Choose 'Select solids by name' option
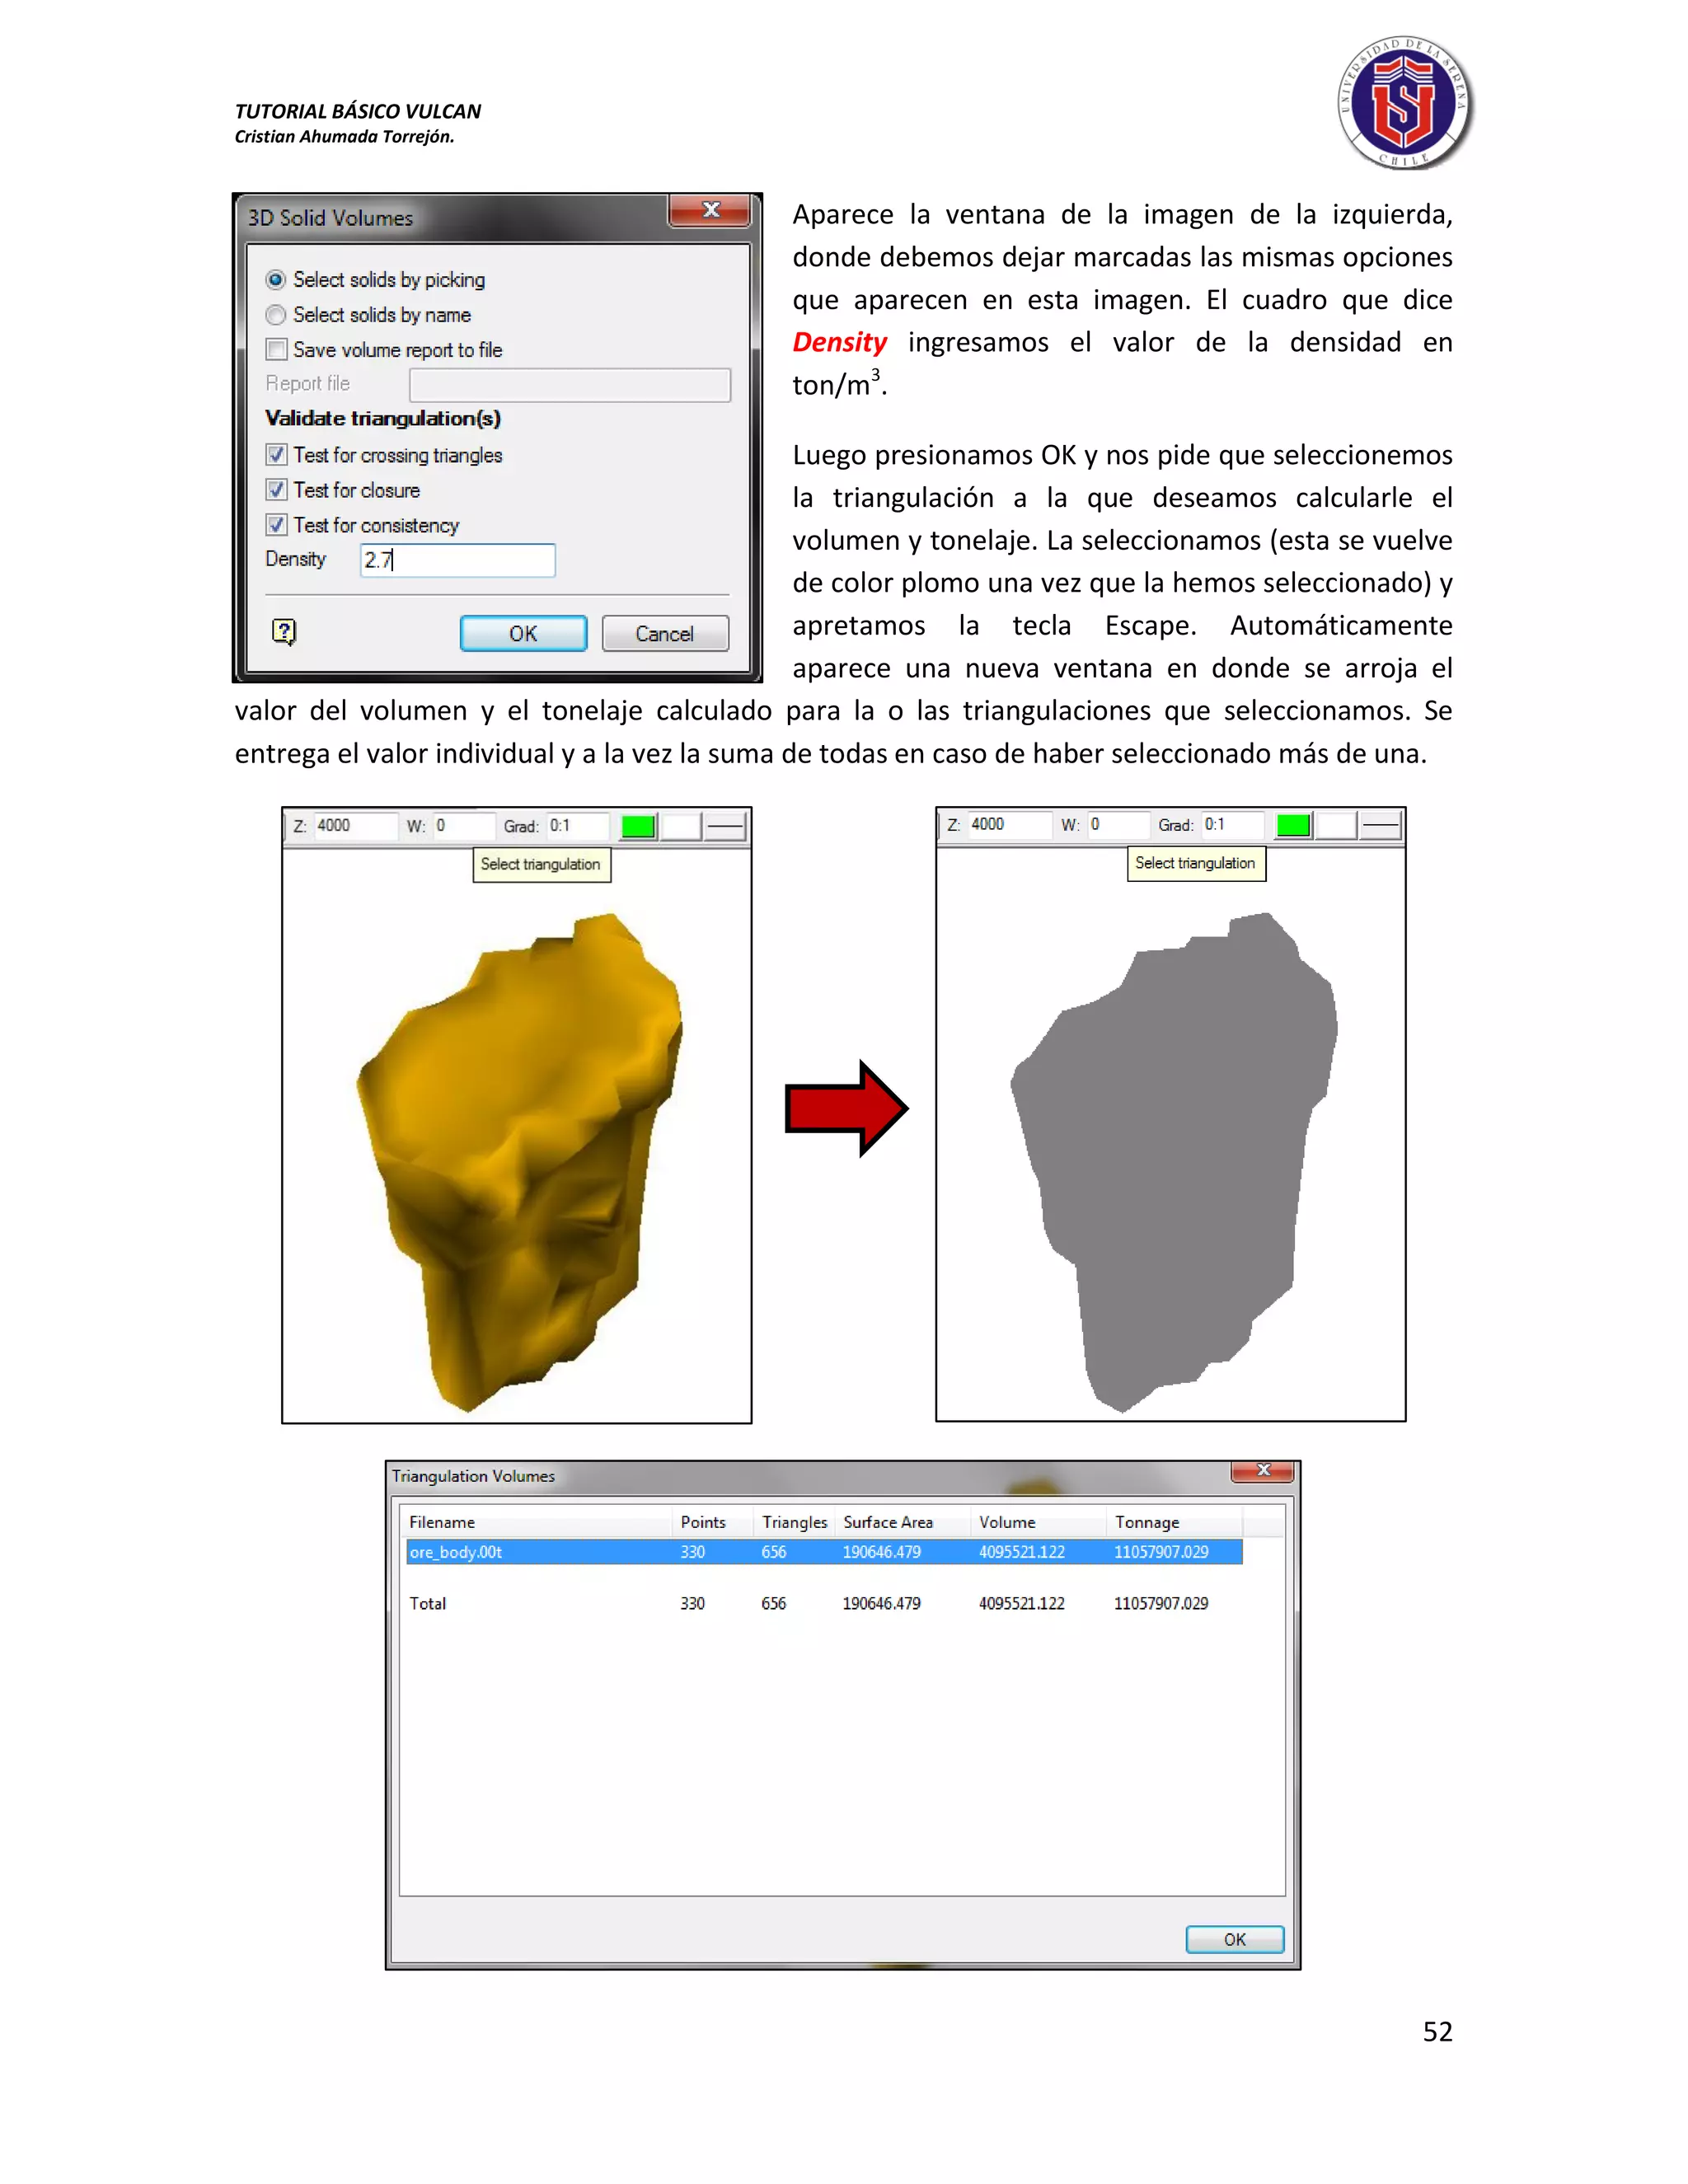Screen dimensions: 1688x2184 tap(276, 315)
